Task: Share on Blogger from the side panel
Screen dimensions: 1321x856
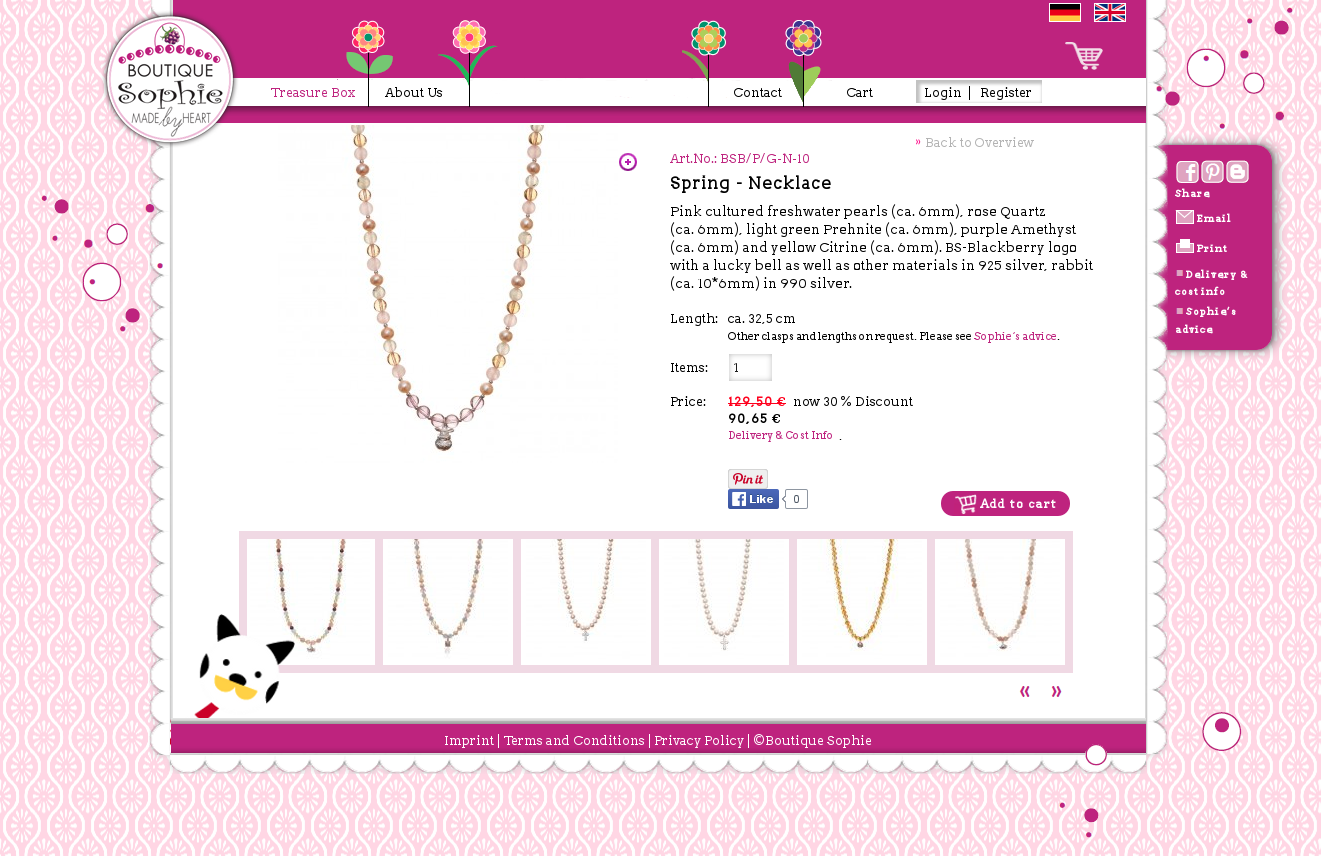Action: coord(1237,172)
